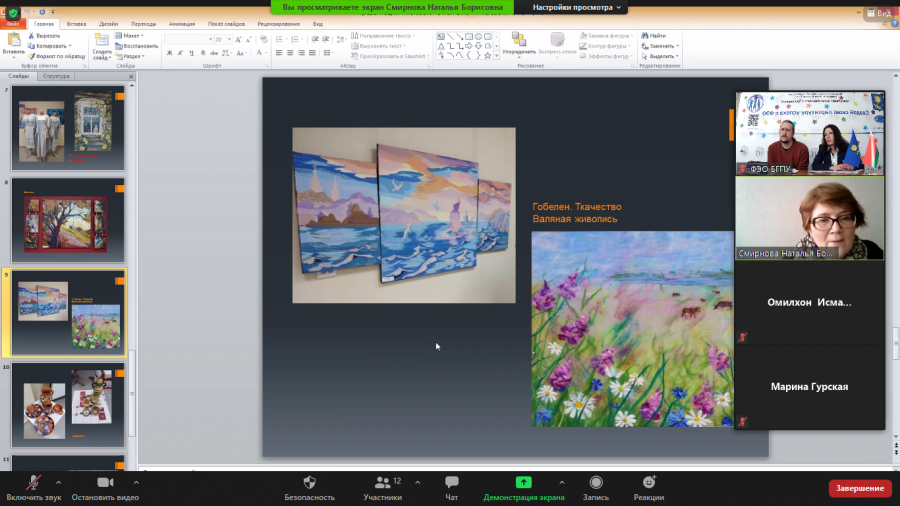Click the New Slide icon in the ribbon
Image resolution: width=900 pixels, height=506 pixels.
(x=102, y=40)
